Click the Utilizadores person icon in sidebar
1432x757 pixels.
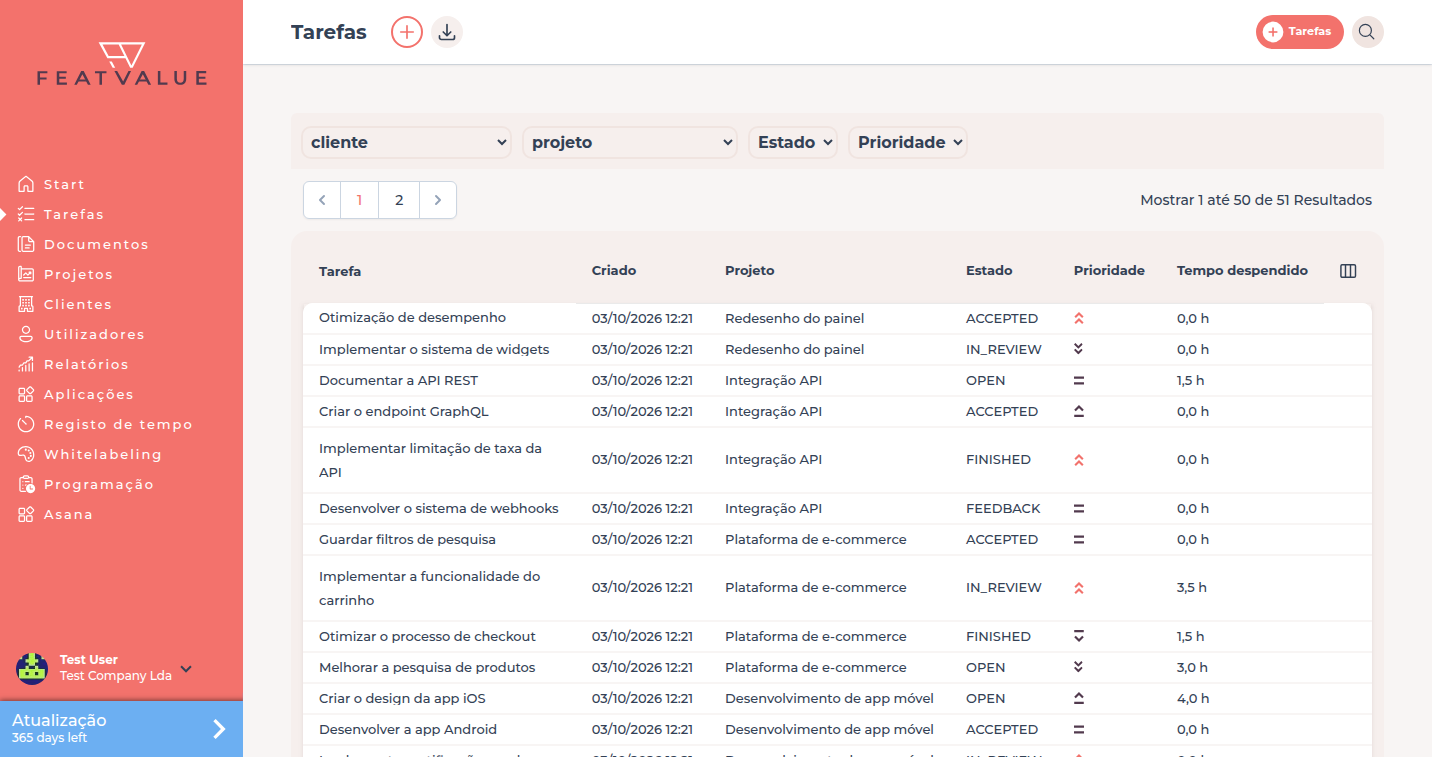tap(26, 334)
